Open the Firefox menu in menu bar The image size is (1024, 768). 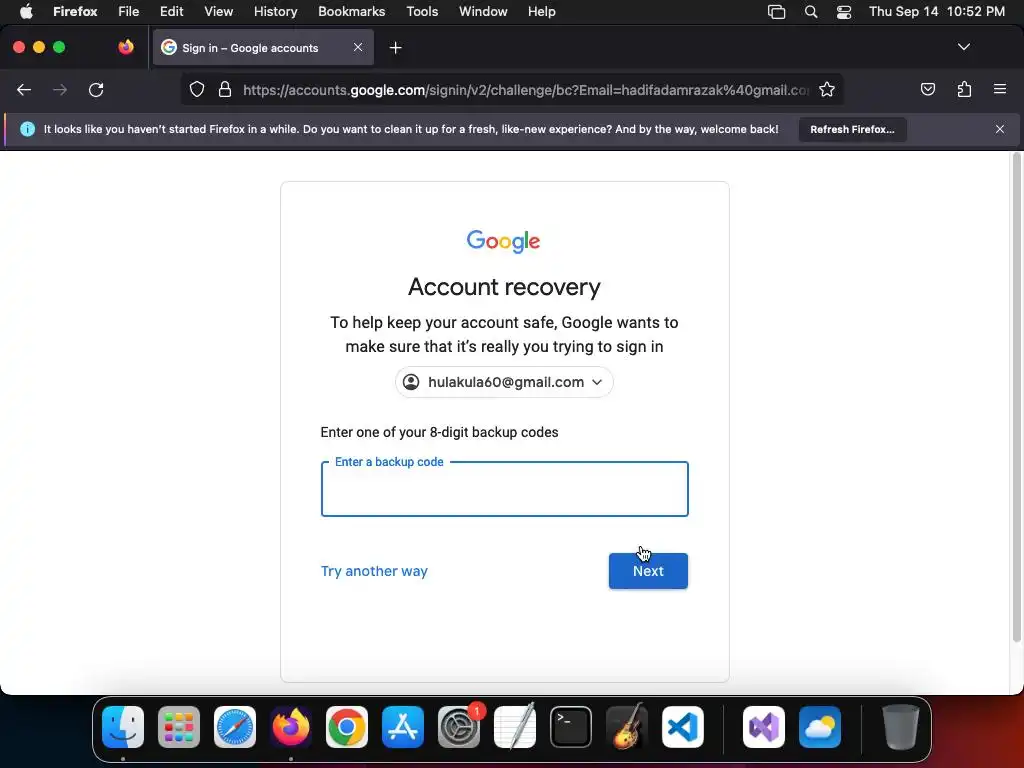(x=75, y=12)
